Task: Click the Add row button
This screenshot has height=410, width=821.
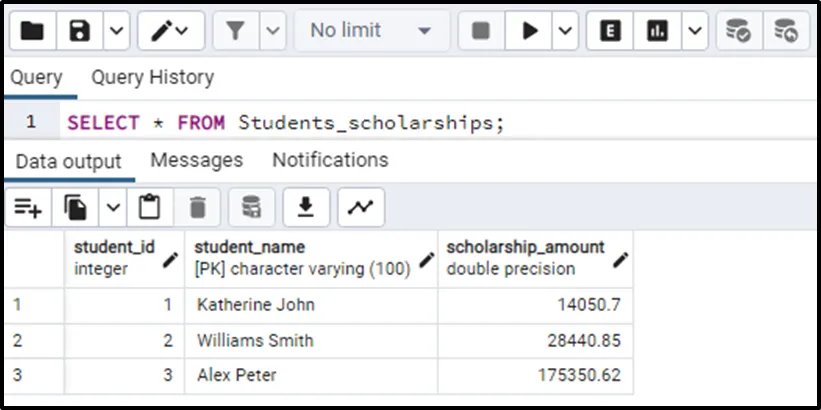Action: pos(28,207)
